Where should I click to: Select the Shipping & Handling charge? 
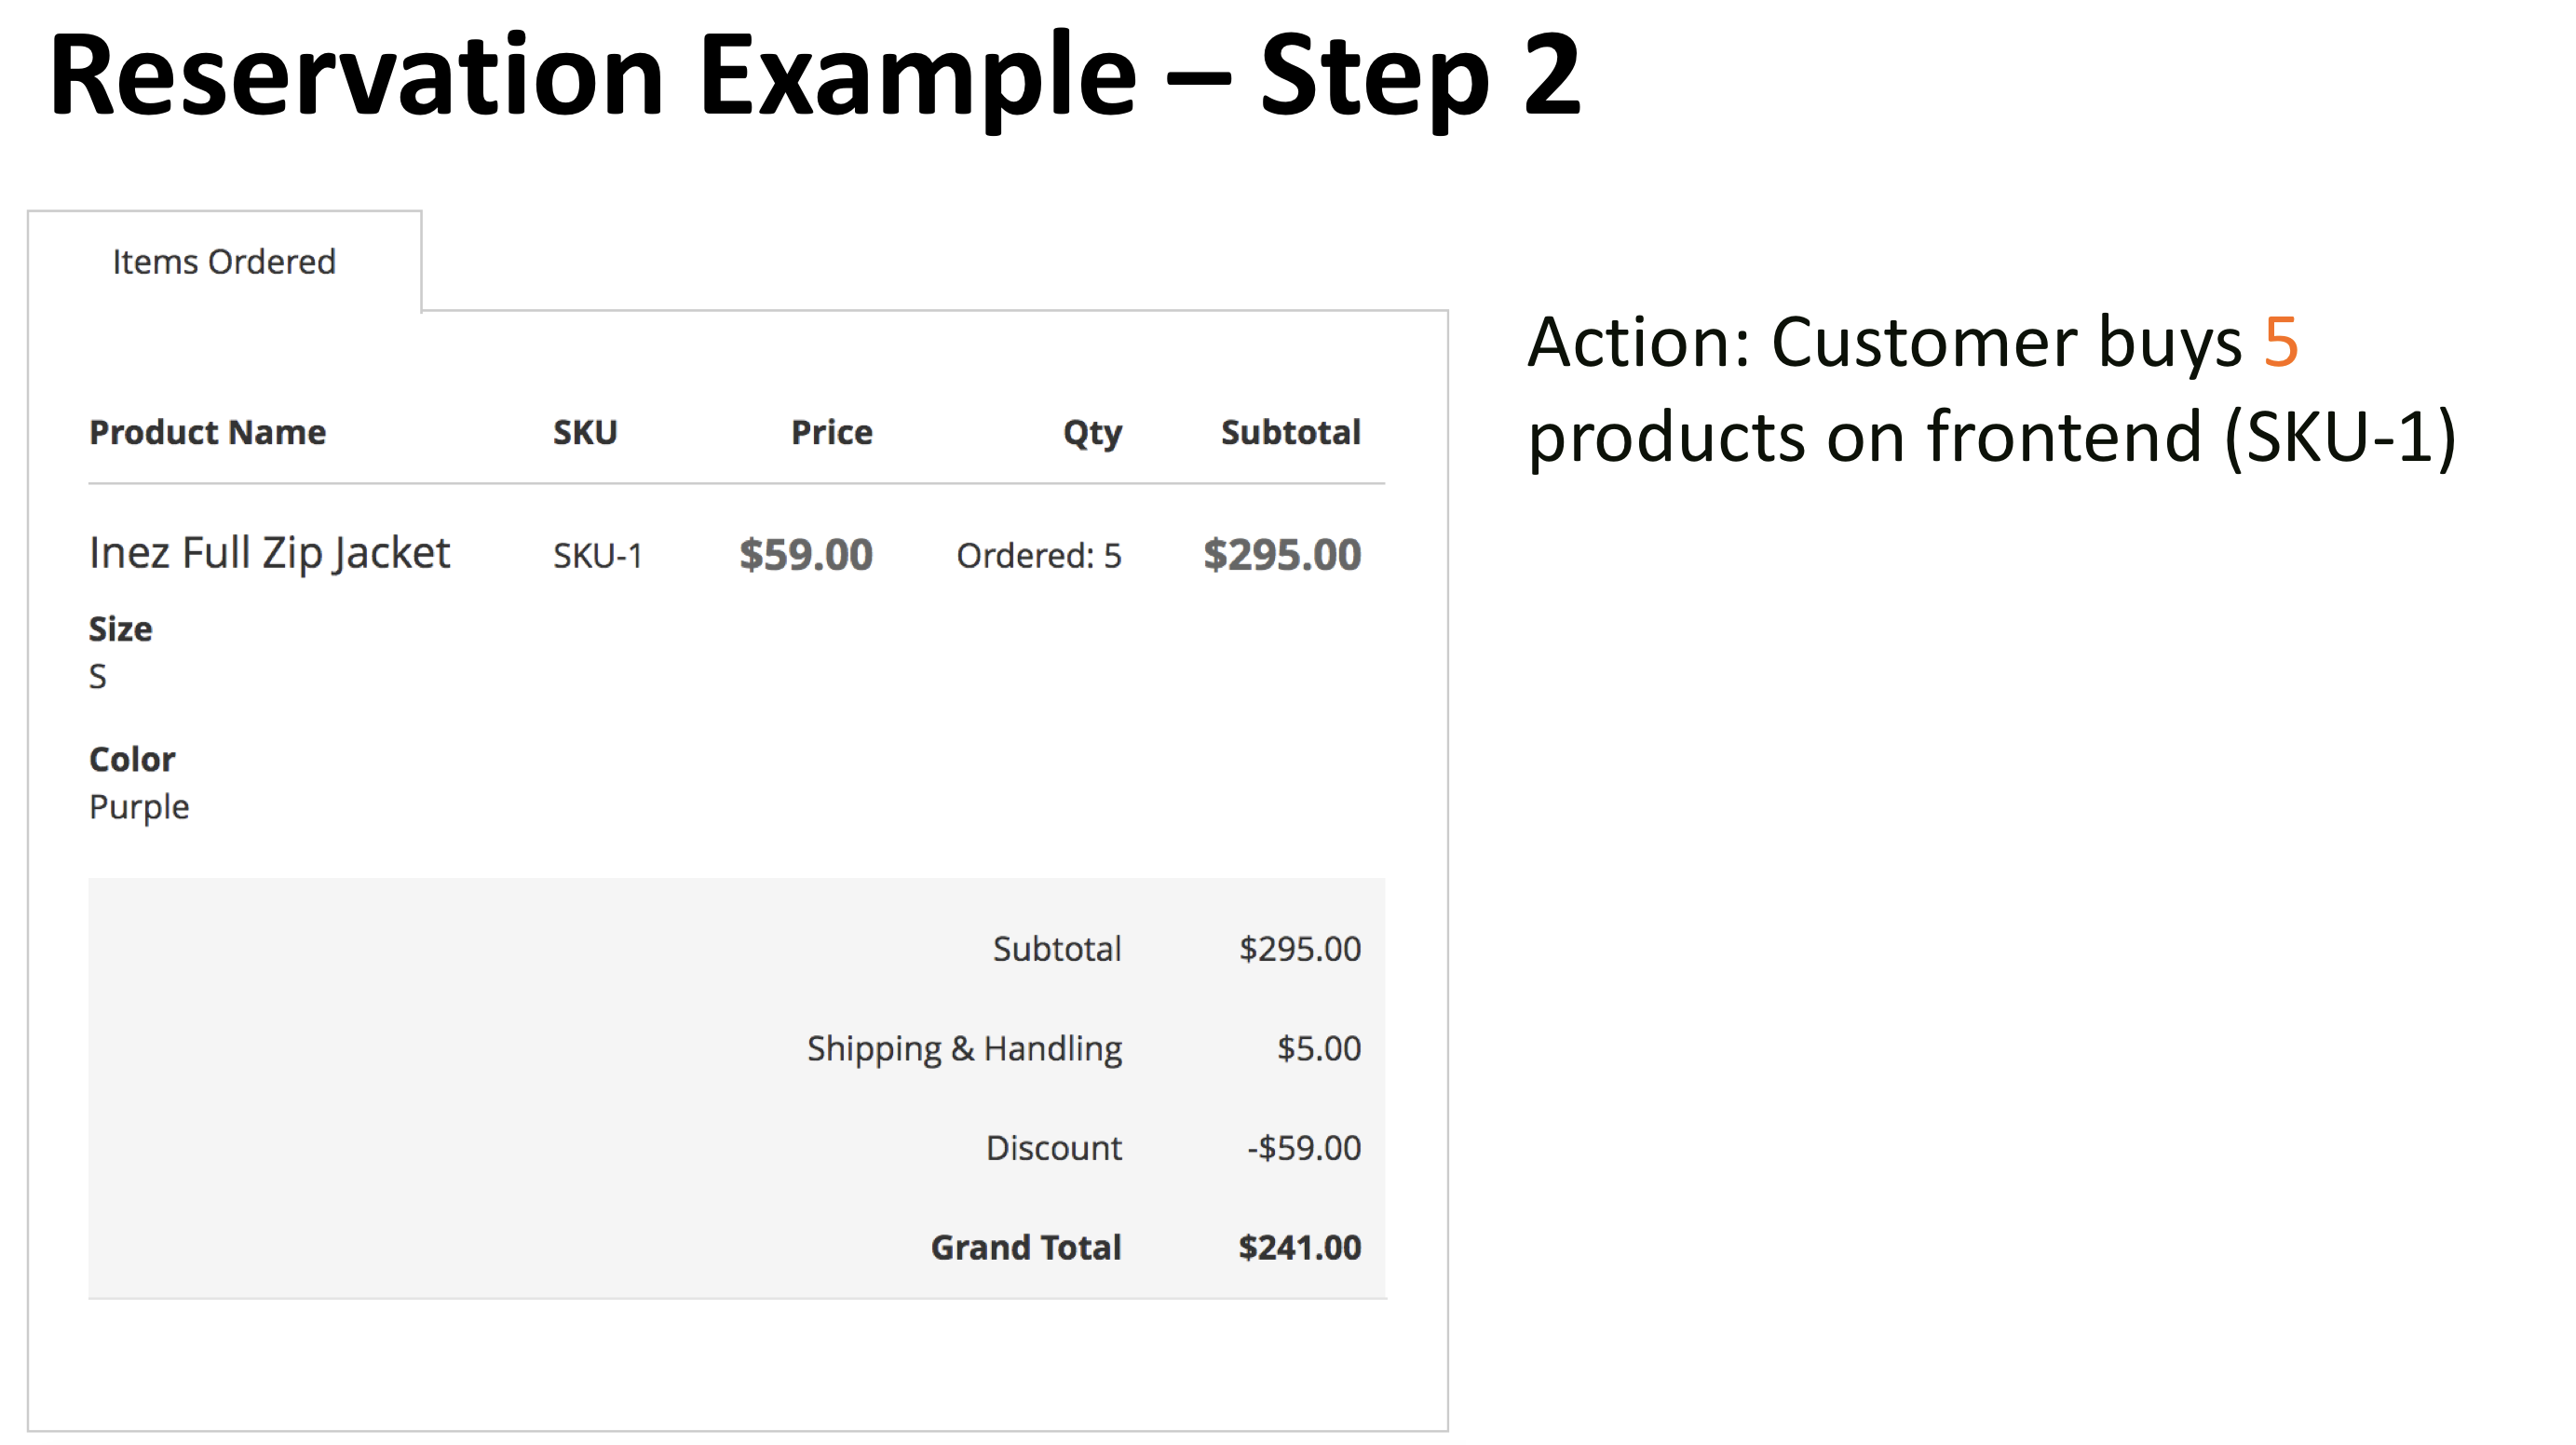click(x=965, y=1047)
